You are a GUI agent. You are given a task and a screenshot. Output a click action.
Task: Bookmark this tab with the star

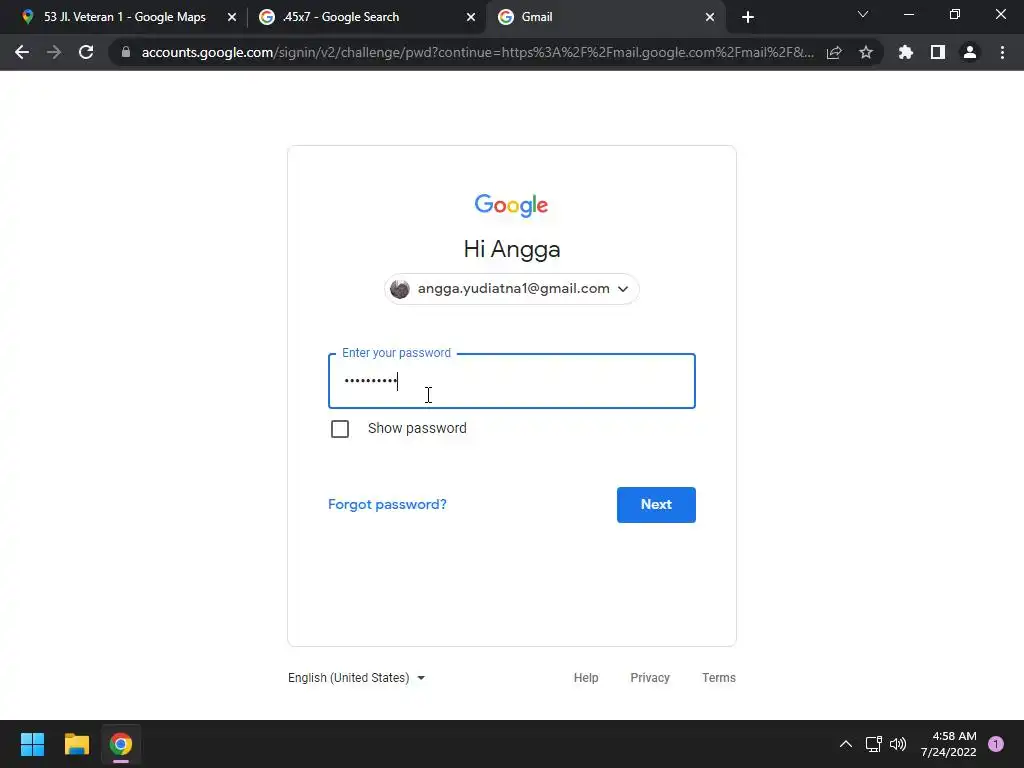(866, 52)
